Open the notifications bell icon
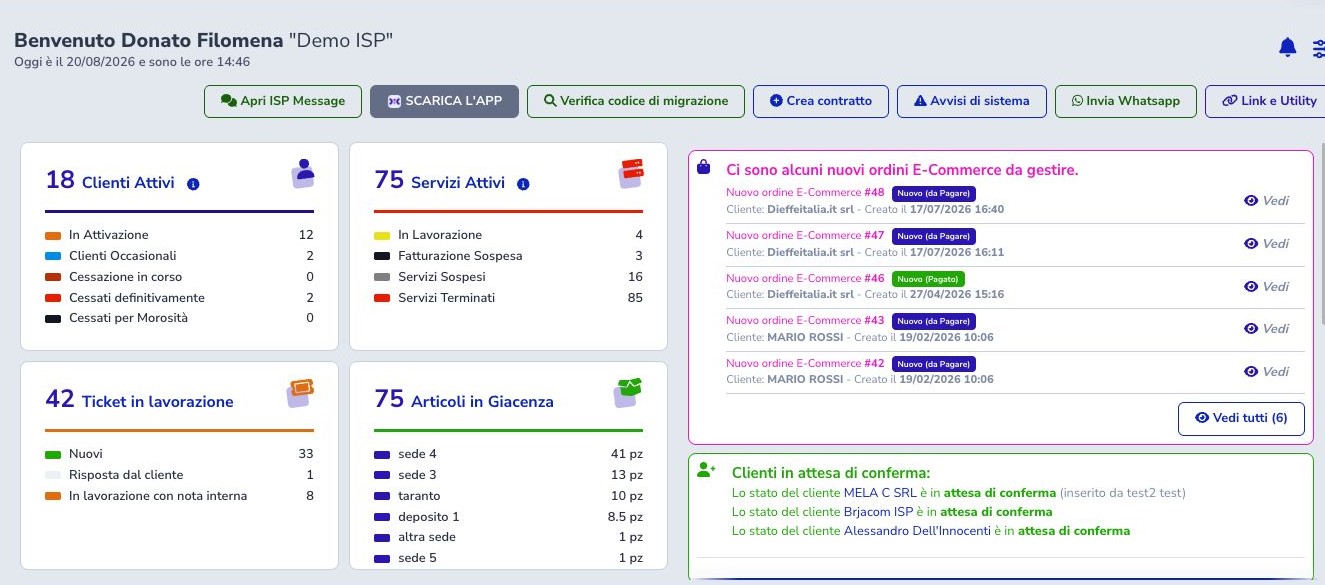 click(x=1288, y=47)
